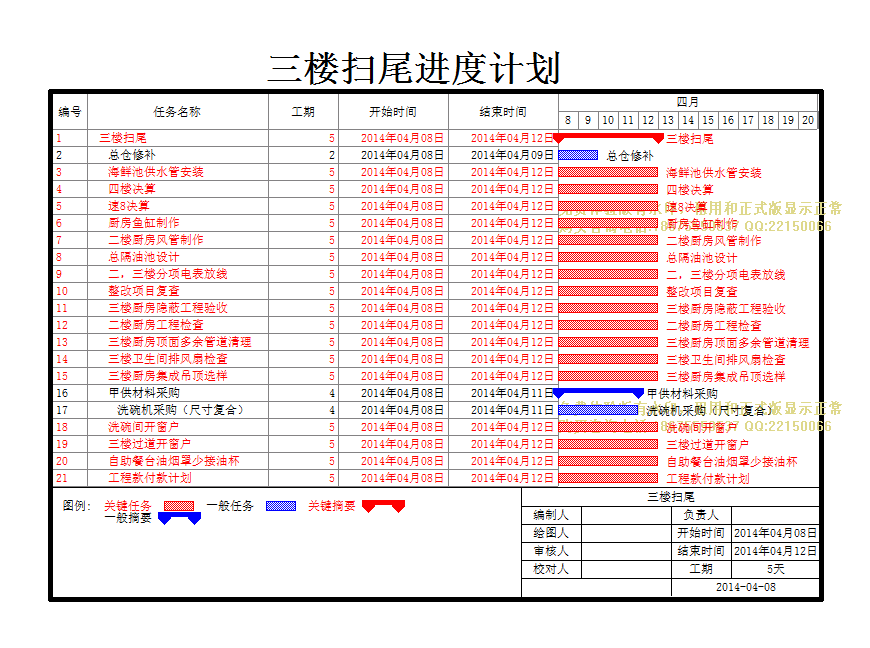Image resolution: width=870 pixels, height=648 pixels.
Task: Click the 三楼扫尾 info block title
Action: pyautogui.click(x=670, y=497)
